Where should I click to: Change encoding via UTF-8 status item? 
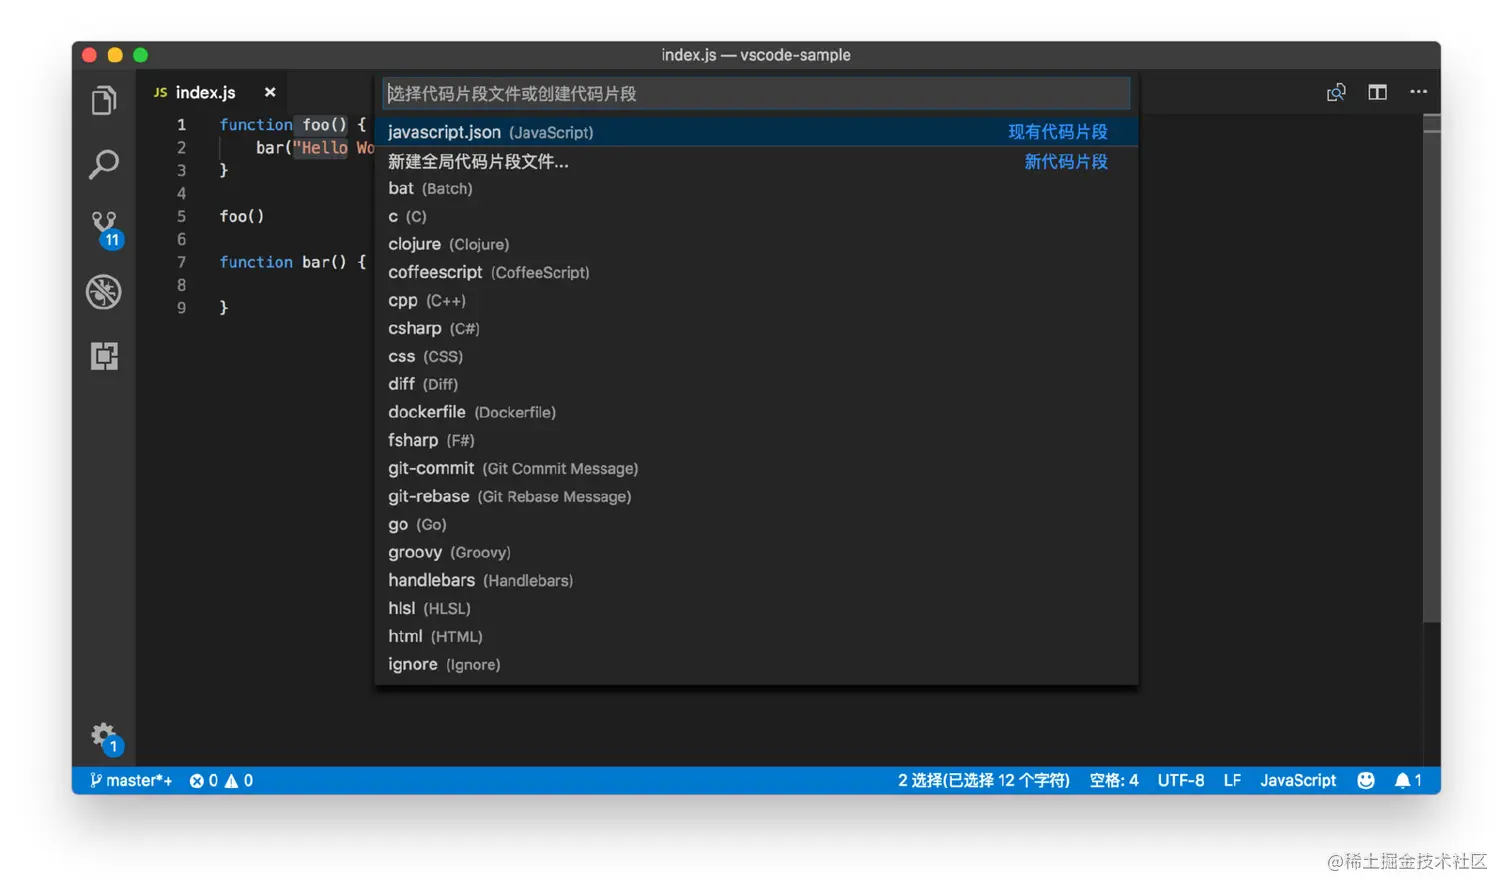(x=1181, y=780)
